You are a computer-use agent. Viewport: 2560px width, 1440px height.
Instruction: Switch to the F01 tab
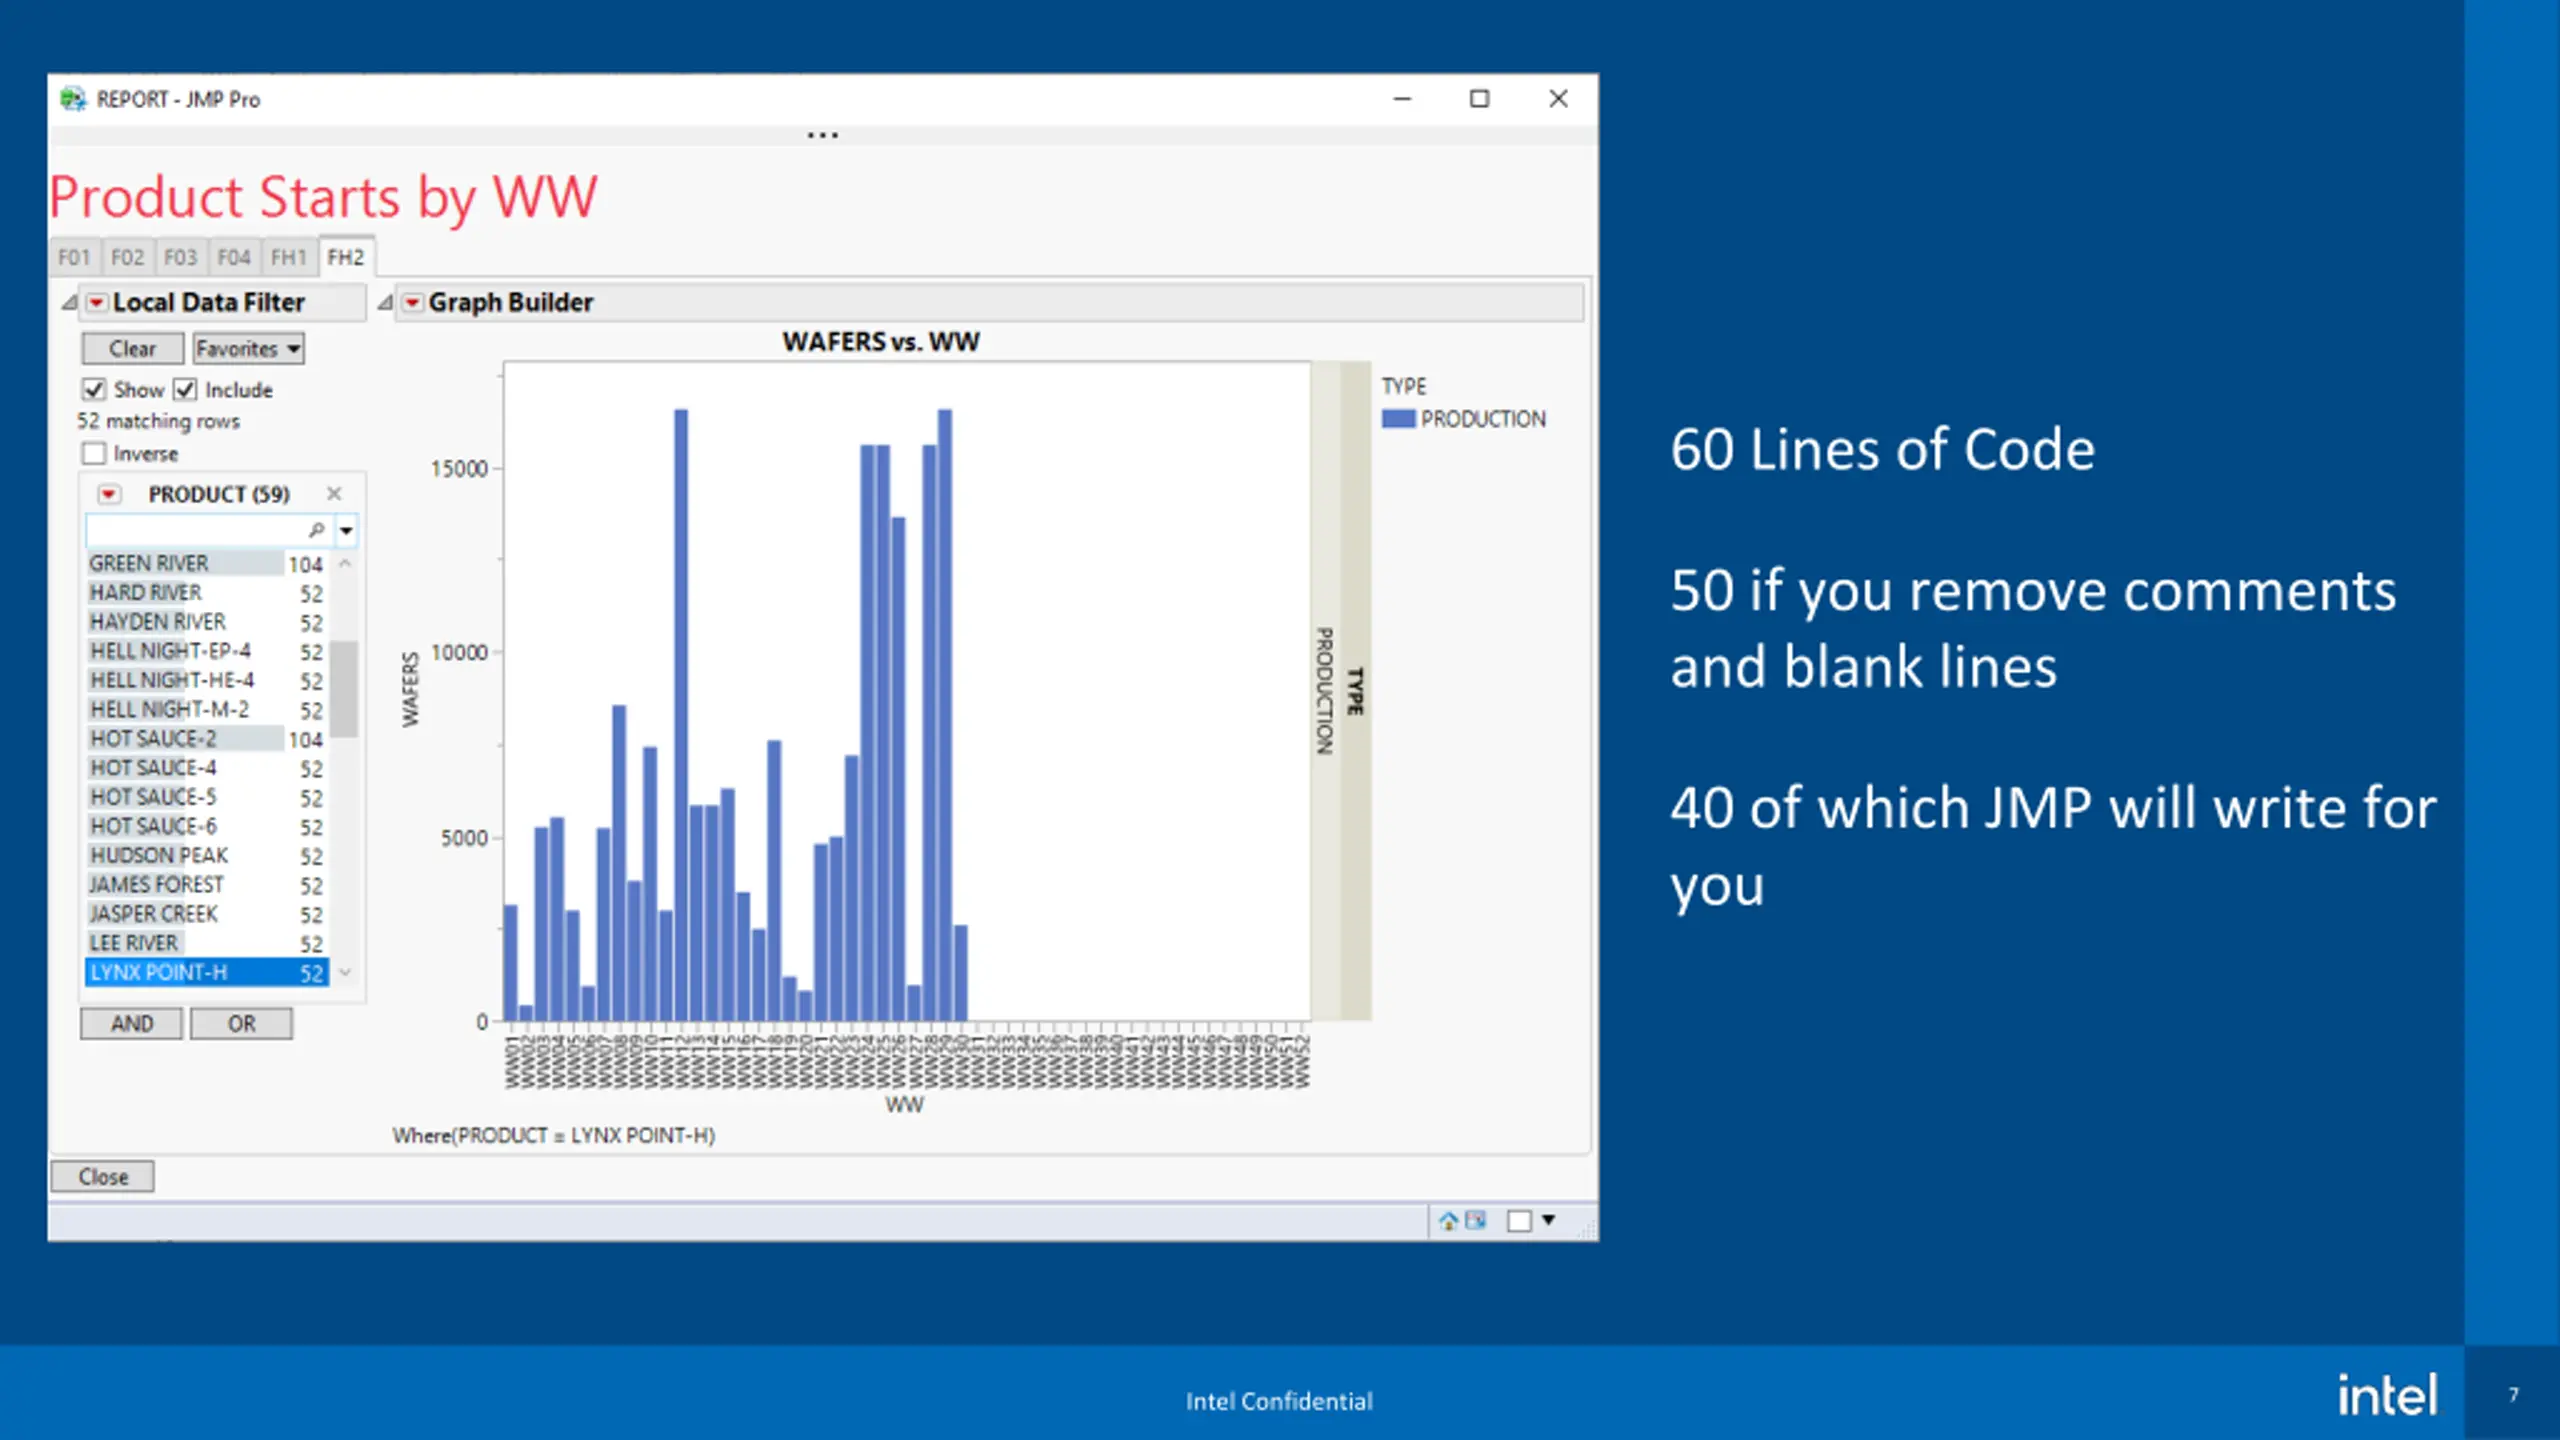pyautogui.click(x=74, y=257)
